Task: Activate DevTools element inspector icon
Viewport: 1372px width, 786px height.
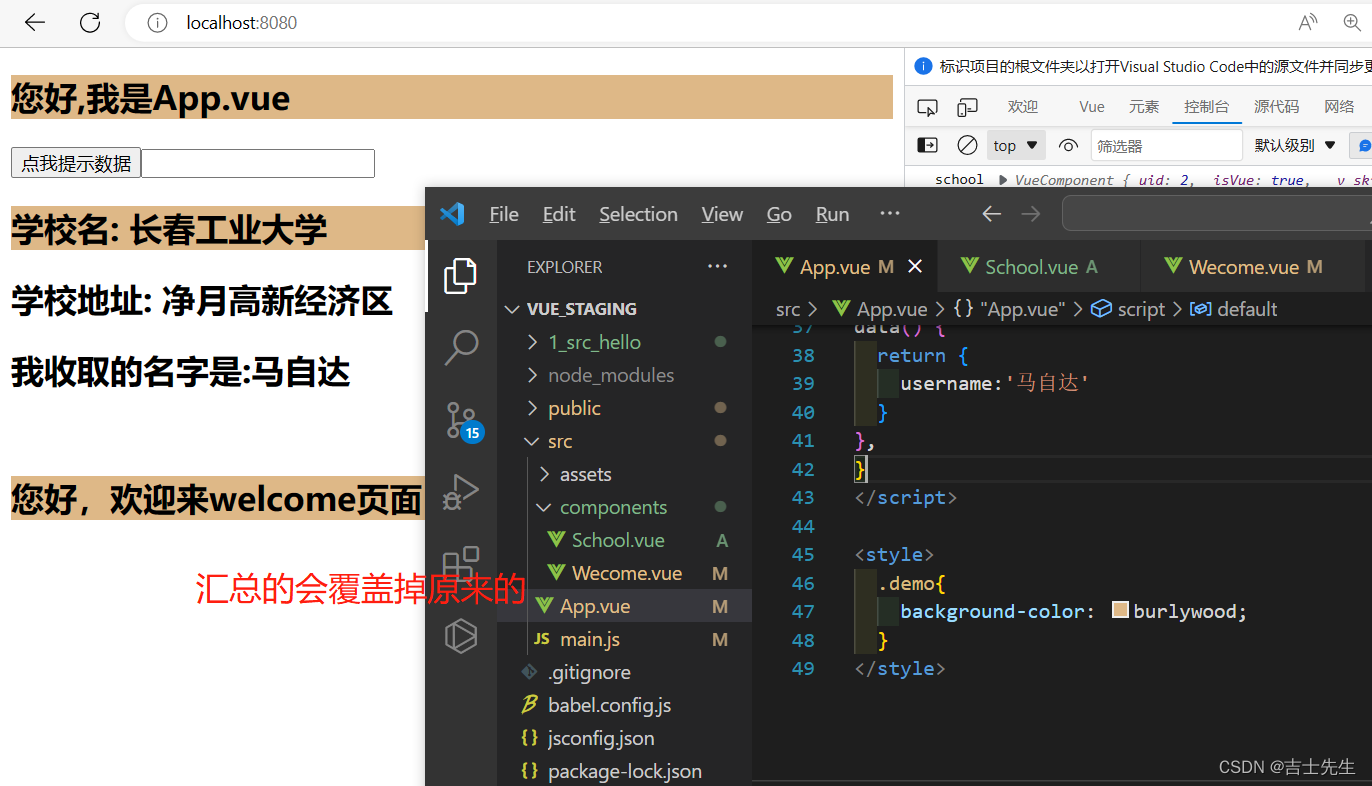Action: click(x=927, y=107)
